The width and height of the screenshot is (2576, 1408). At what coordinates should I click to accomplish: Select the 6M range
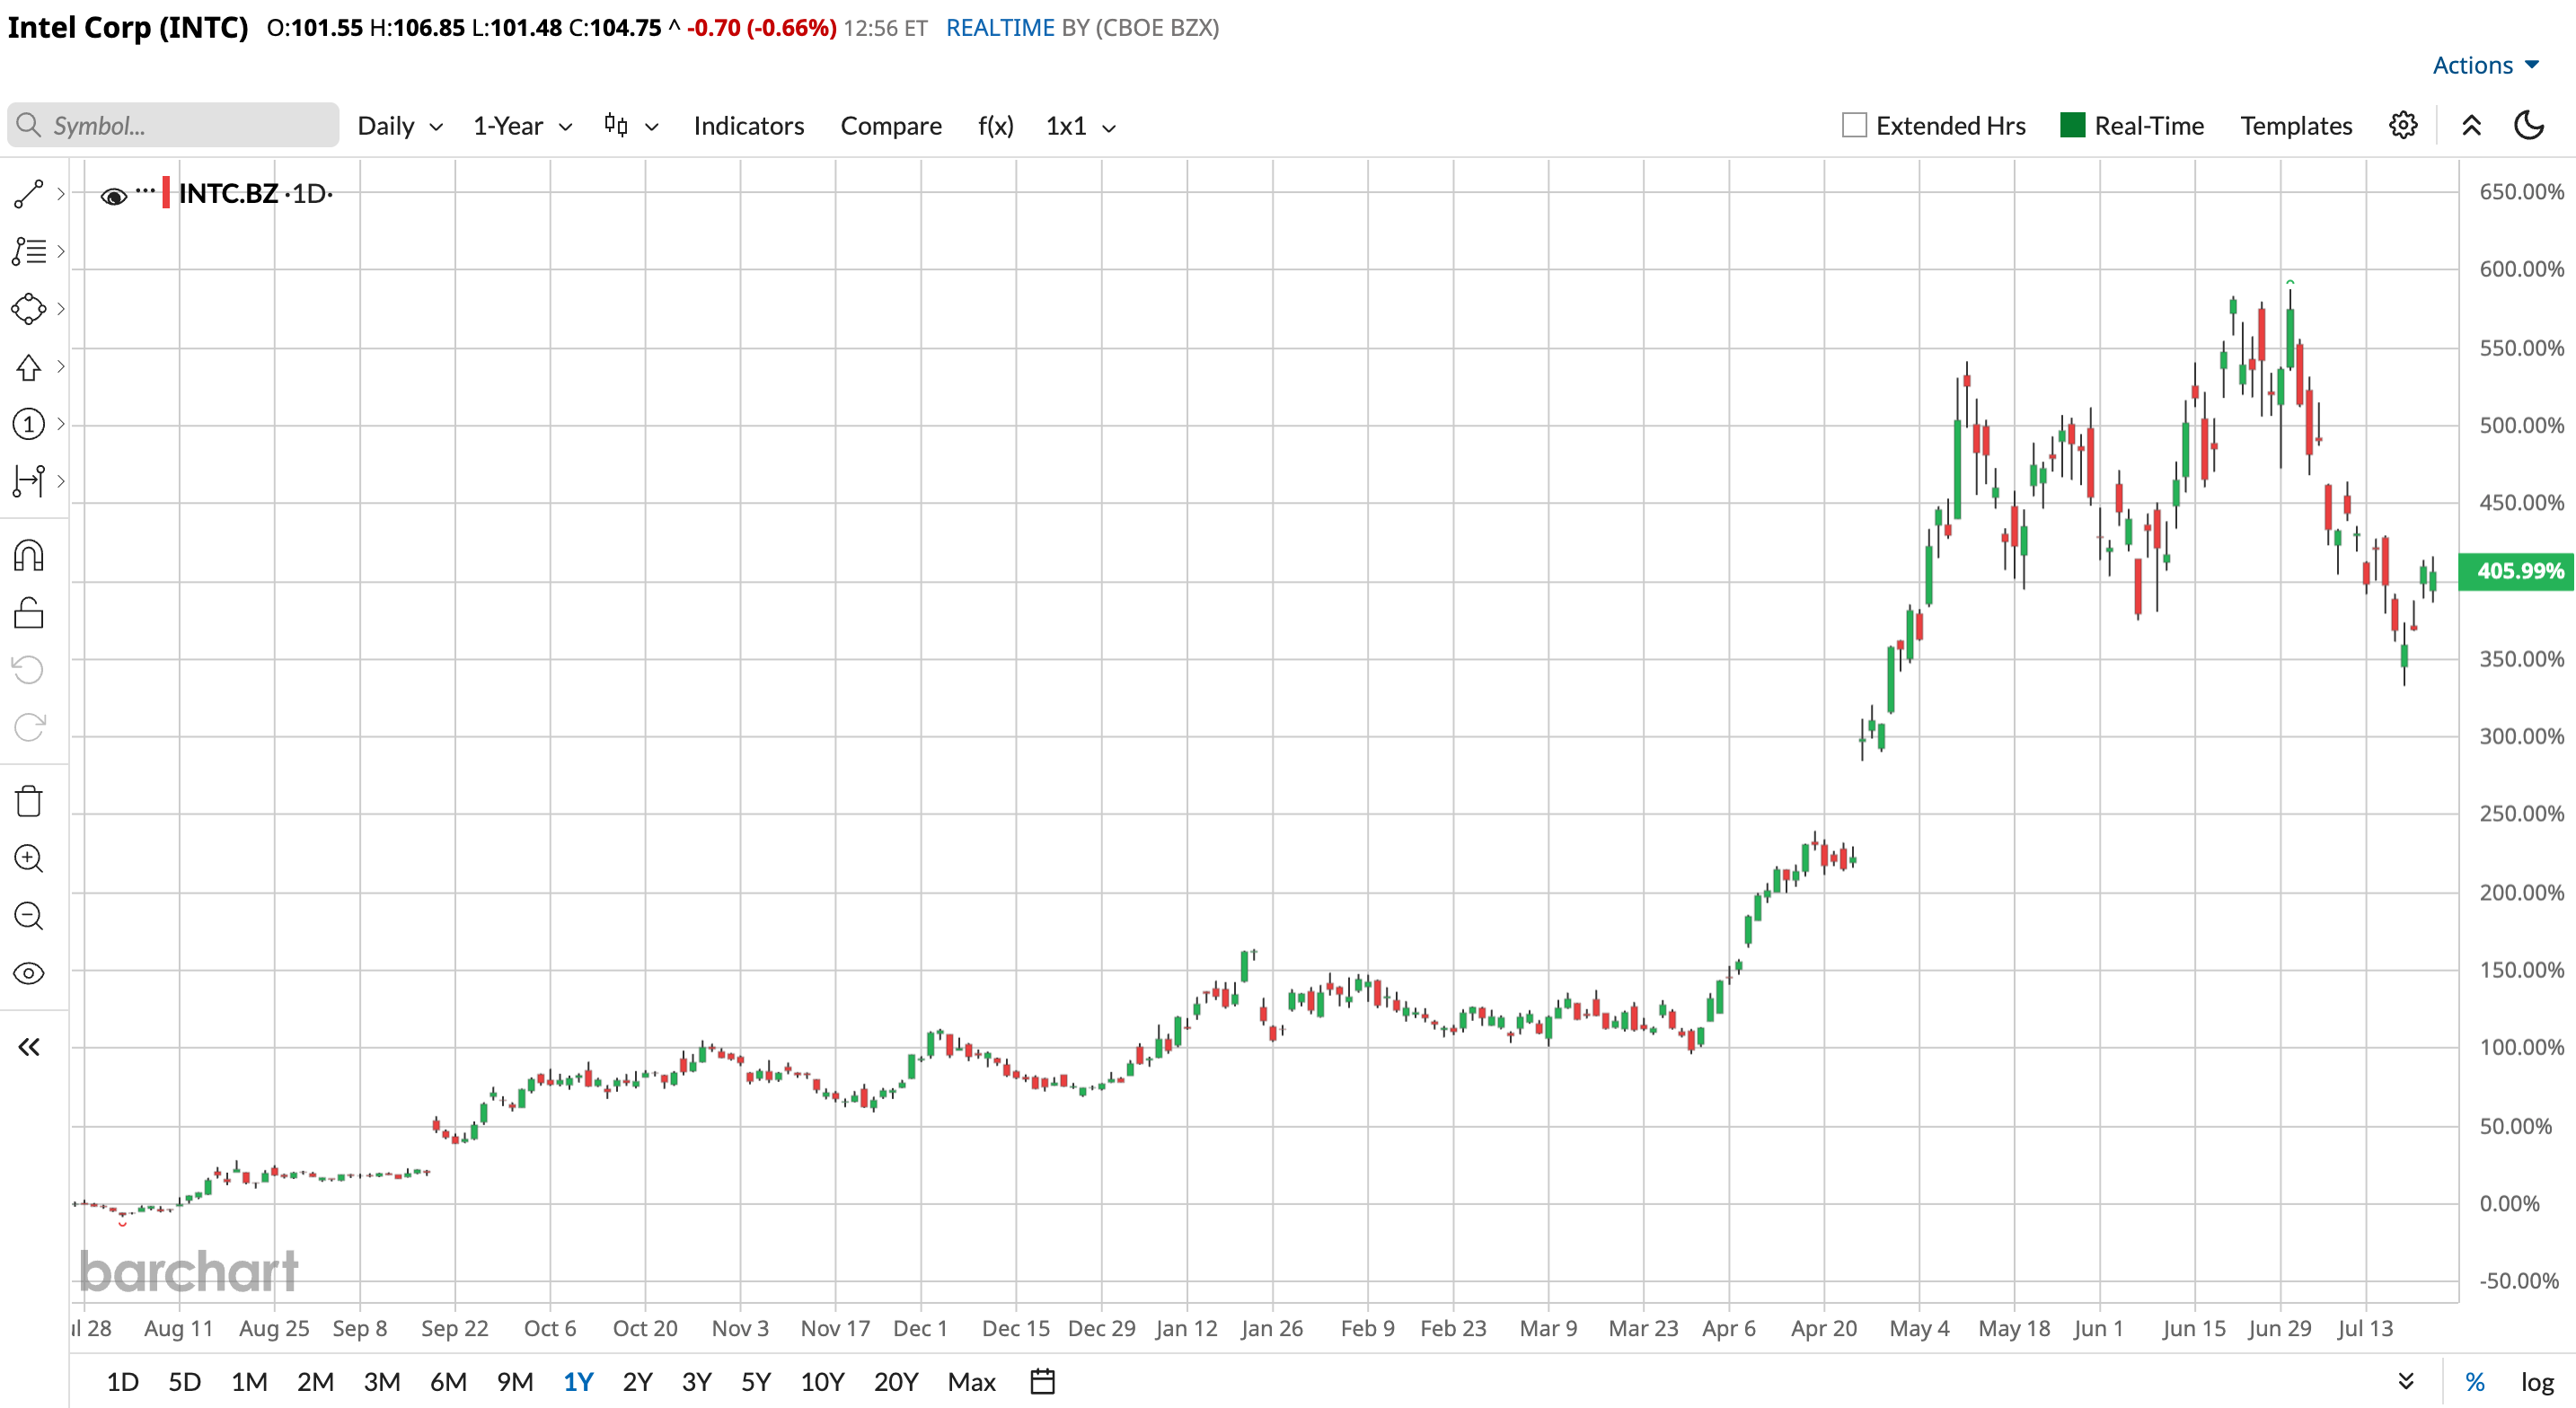click(448, 1382)
